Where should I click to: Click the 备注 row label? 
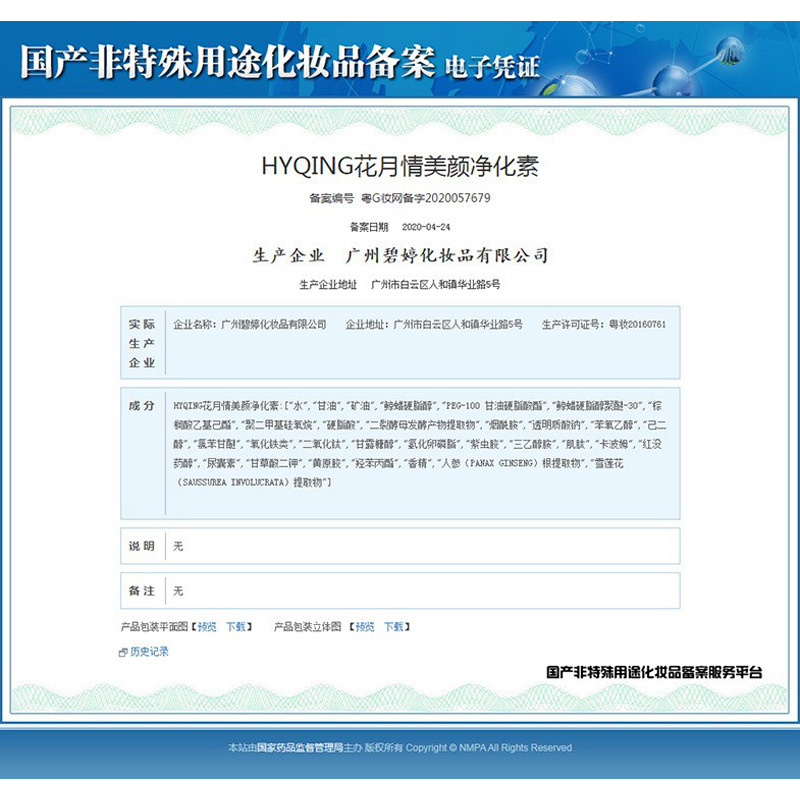[x=141, y=591]
